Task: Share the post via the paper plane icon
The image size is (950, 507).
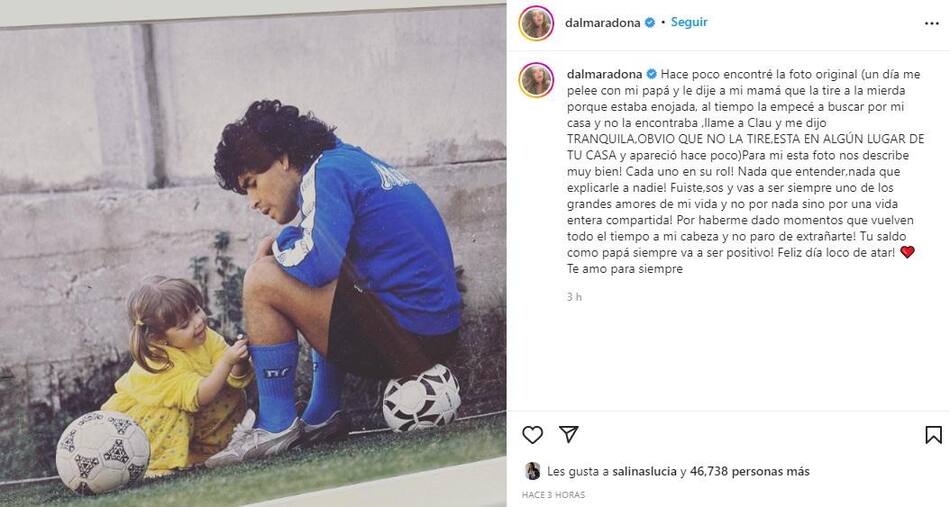Action: coord(569,434)
